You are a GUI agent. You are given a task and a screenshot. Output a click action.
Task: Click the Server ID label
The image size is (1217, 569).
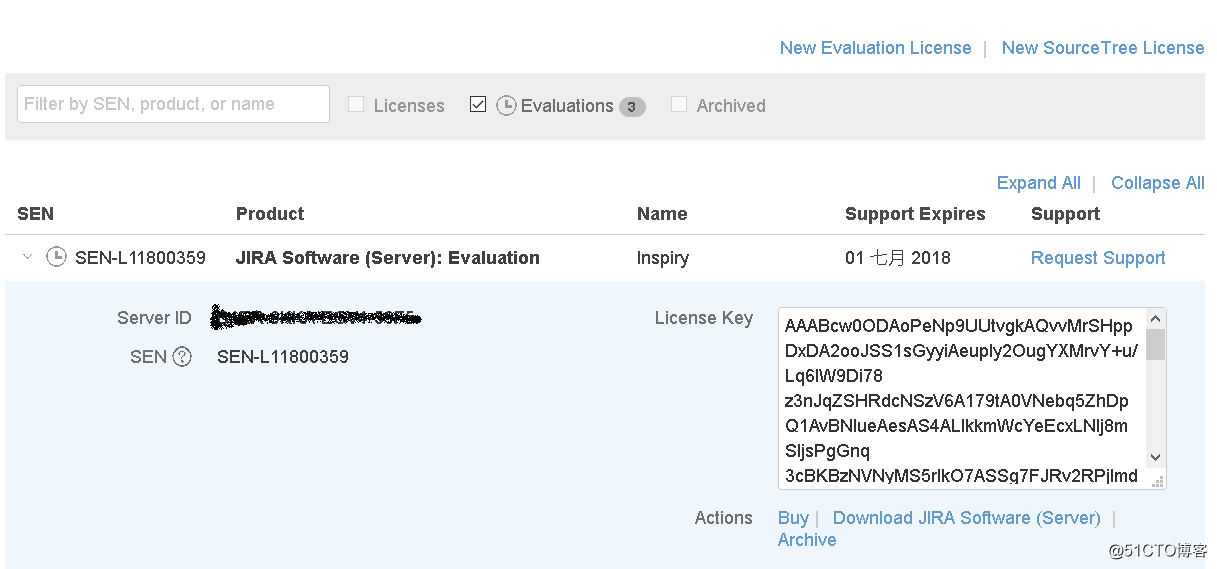coord(154,318)
